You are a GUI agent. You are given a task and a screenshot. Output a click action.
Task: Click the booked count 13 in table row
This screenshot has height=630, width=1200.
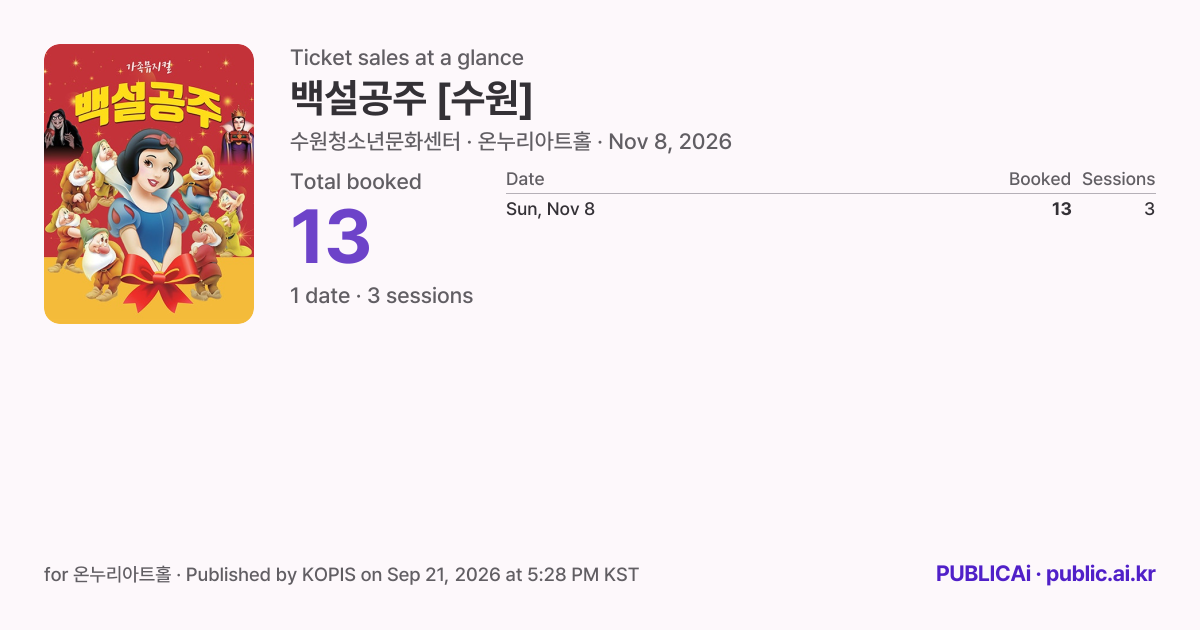click(x=1061, y=209)
